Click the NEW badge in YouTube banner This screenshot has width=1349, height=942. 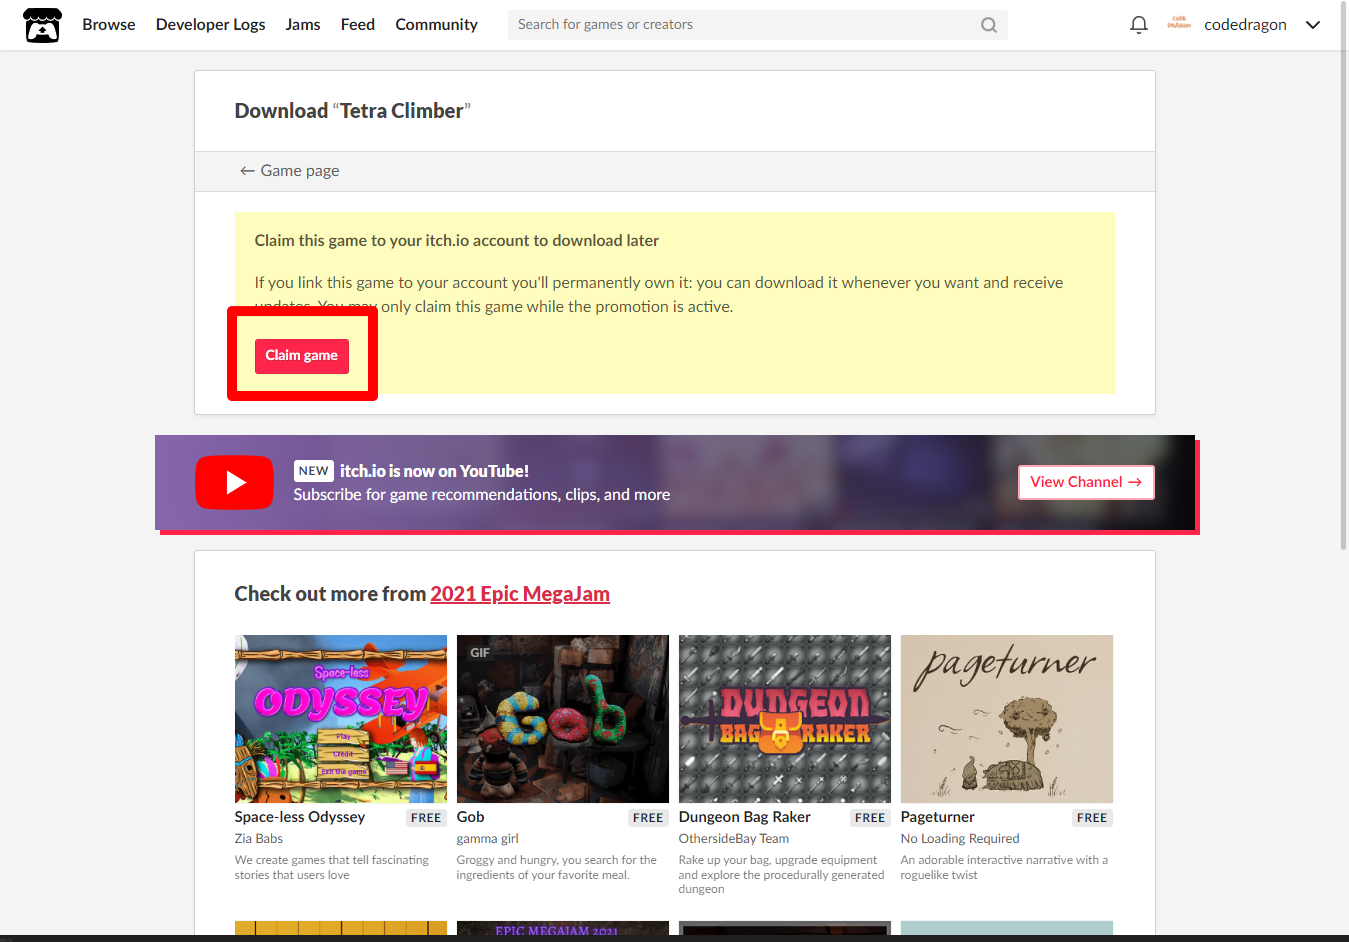314,471
